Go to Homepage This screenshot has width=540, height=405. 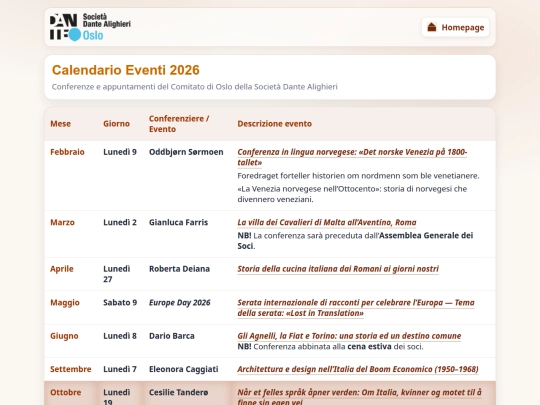point(455,27)
